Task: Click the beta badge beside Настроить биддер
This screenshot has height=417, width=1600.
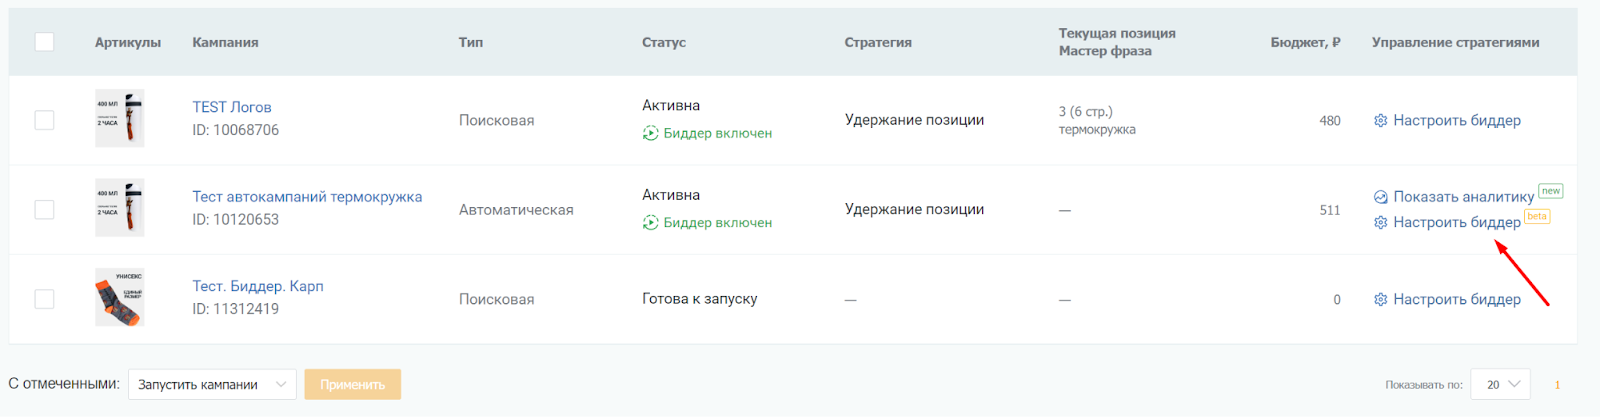Action: click(1537, 216)
